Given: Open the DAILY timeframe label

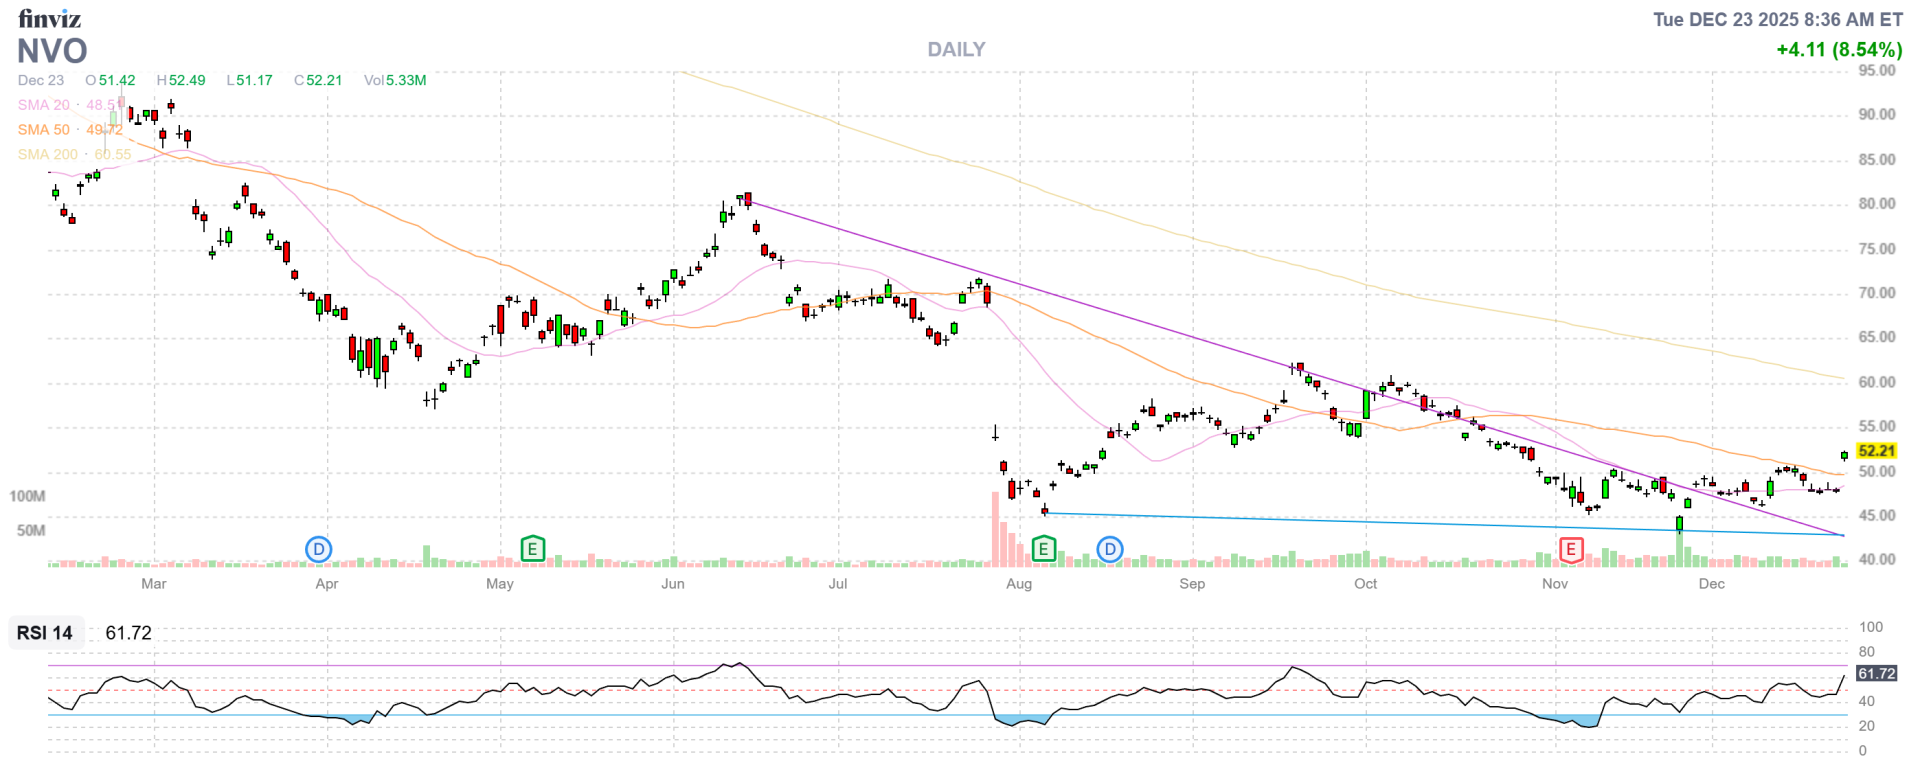Looking at the screenshot, I should coord(956,49).
